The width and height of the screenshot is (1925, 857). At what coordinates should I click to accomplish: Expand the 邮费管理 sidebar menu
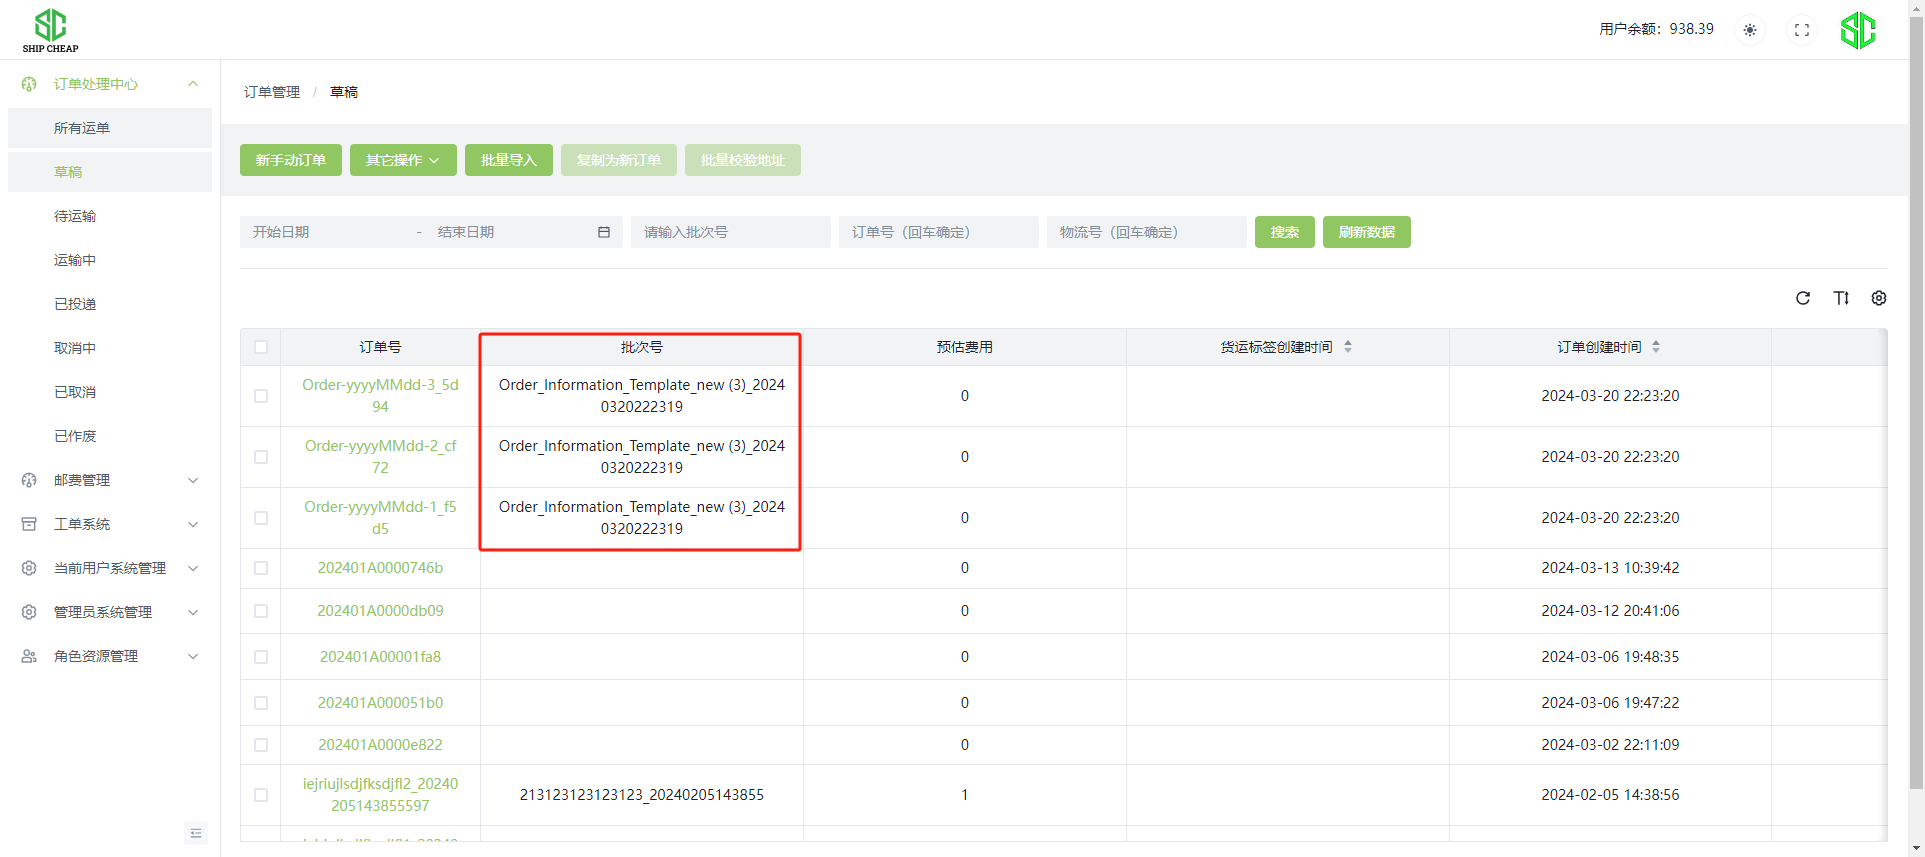tap(110, 480)
